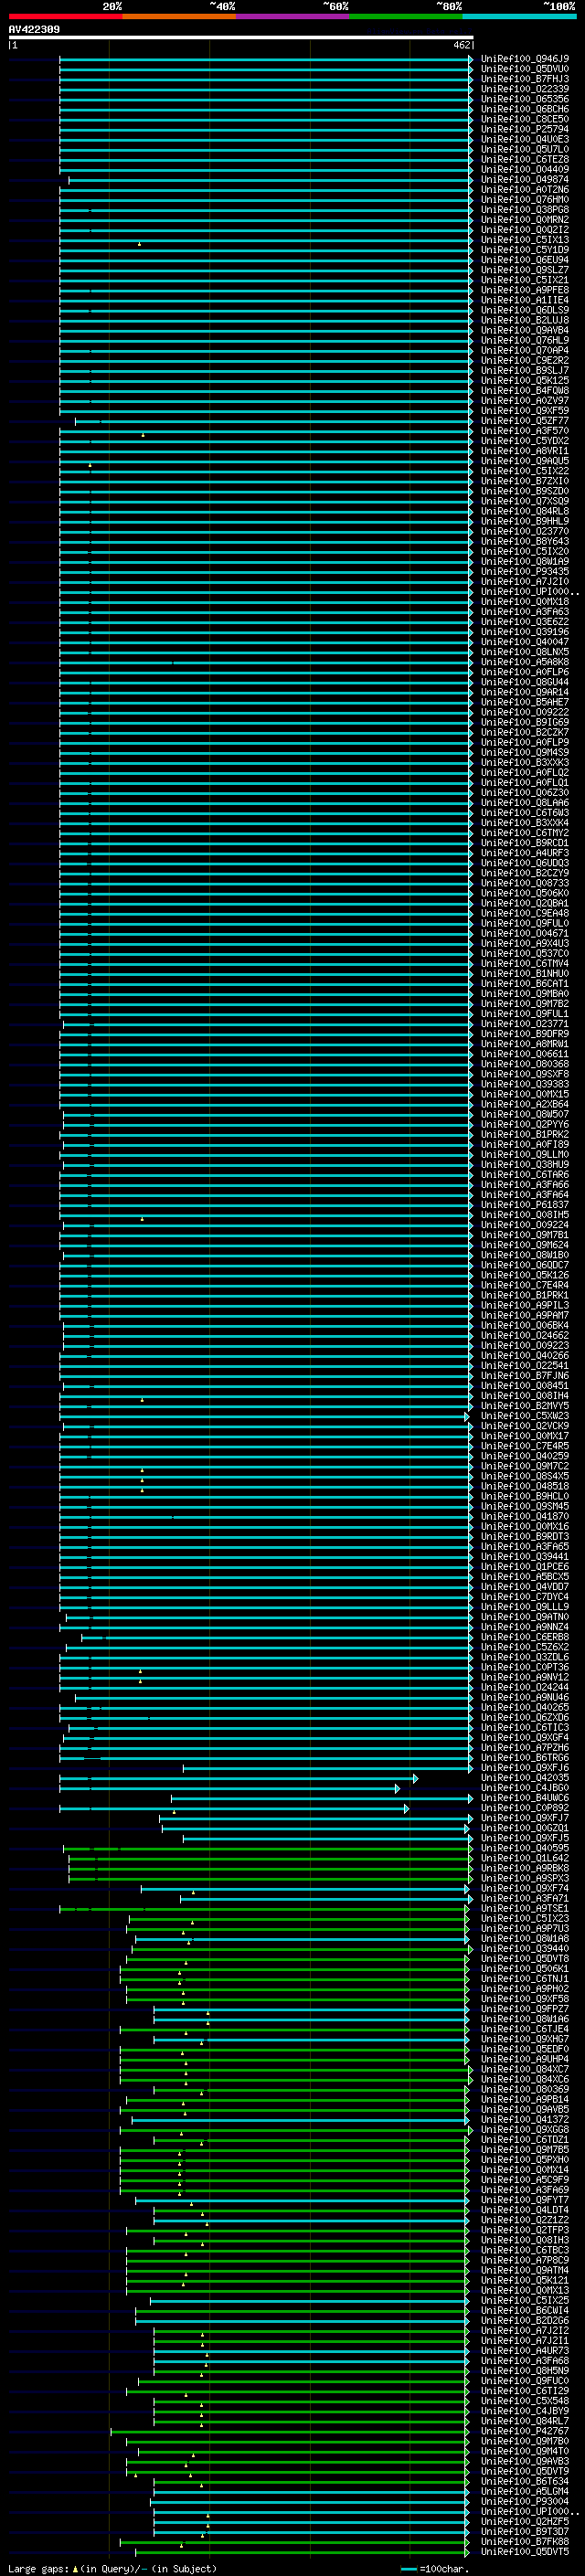Screen dimensions: 585x2576
Task: Click the label UniRef100_Q9FPZ7
Action: tap(525, 2009)
